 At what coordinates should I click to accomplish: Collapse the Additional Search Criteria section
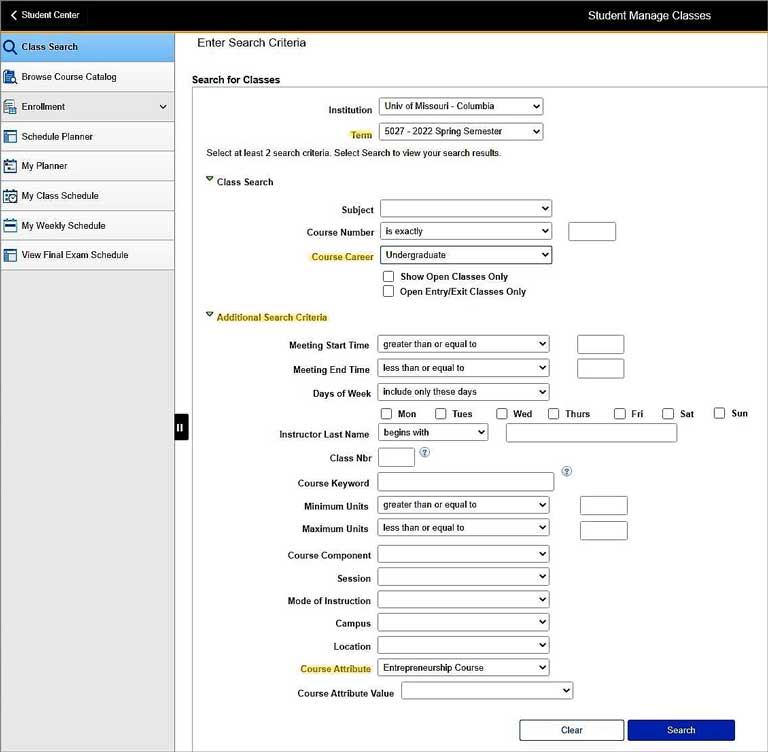[210, 316]
